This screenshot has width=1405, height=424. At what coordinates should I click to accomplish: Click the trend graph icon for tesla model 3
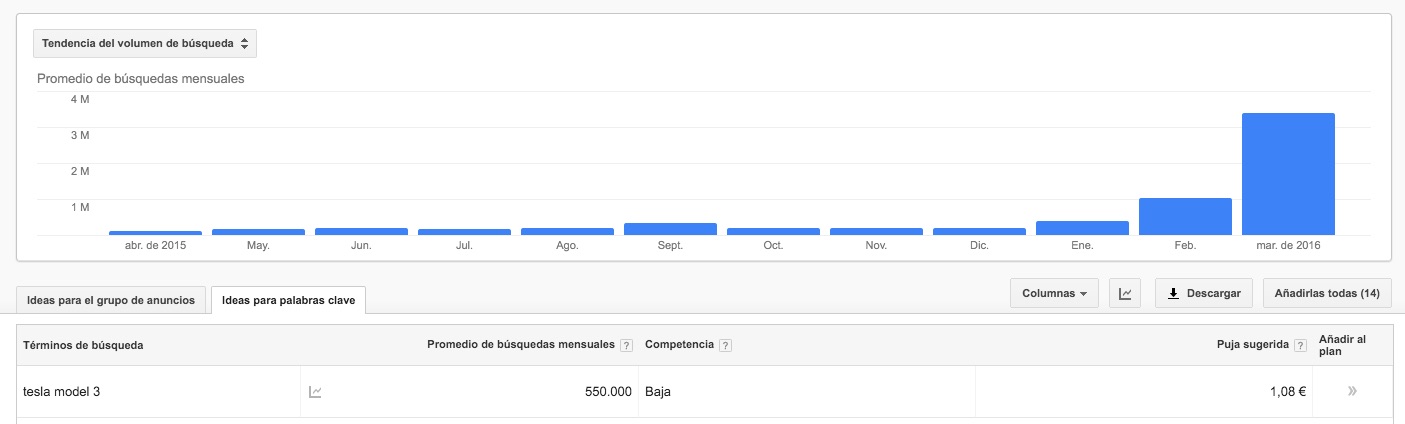click(315, 392)
